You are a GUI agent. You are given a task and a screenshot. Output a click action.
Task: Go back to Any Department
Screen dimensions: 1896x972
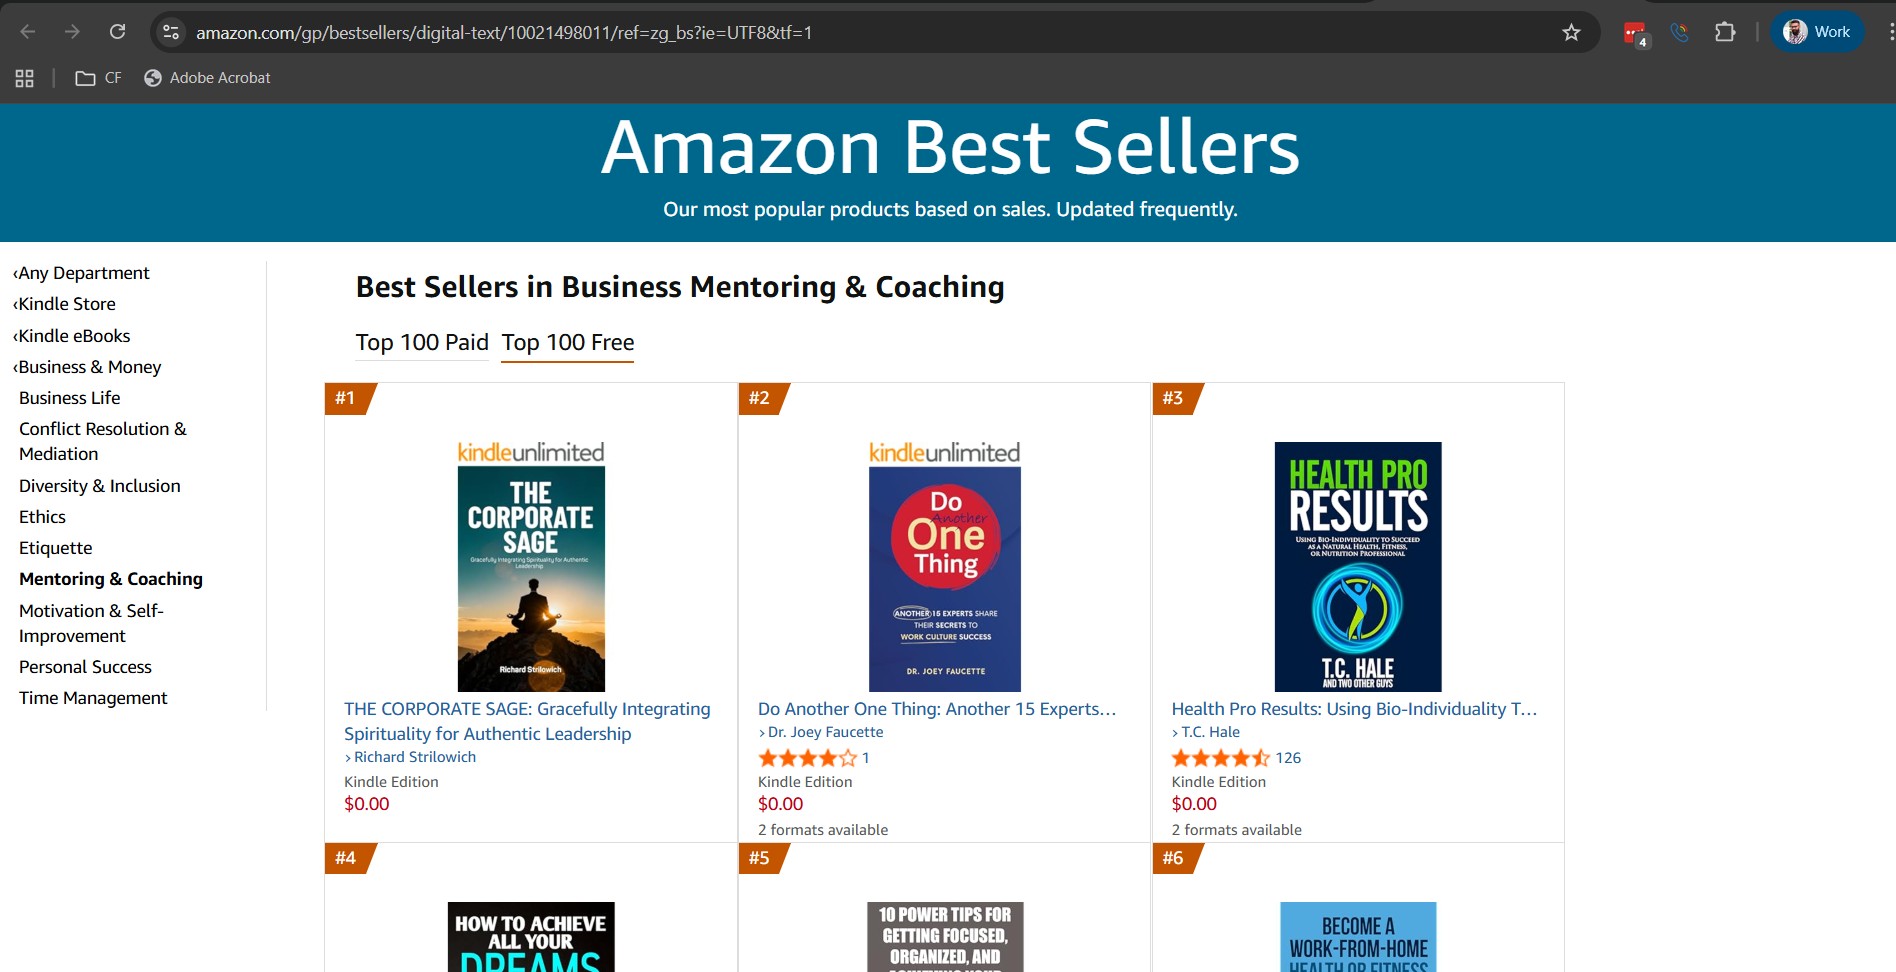(x=84, y=273)
